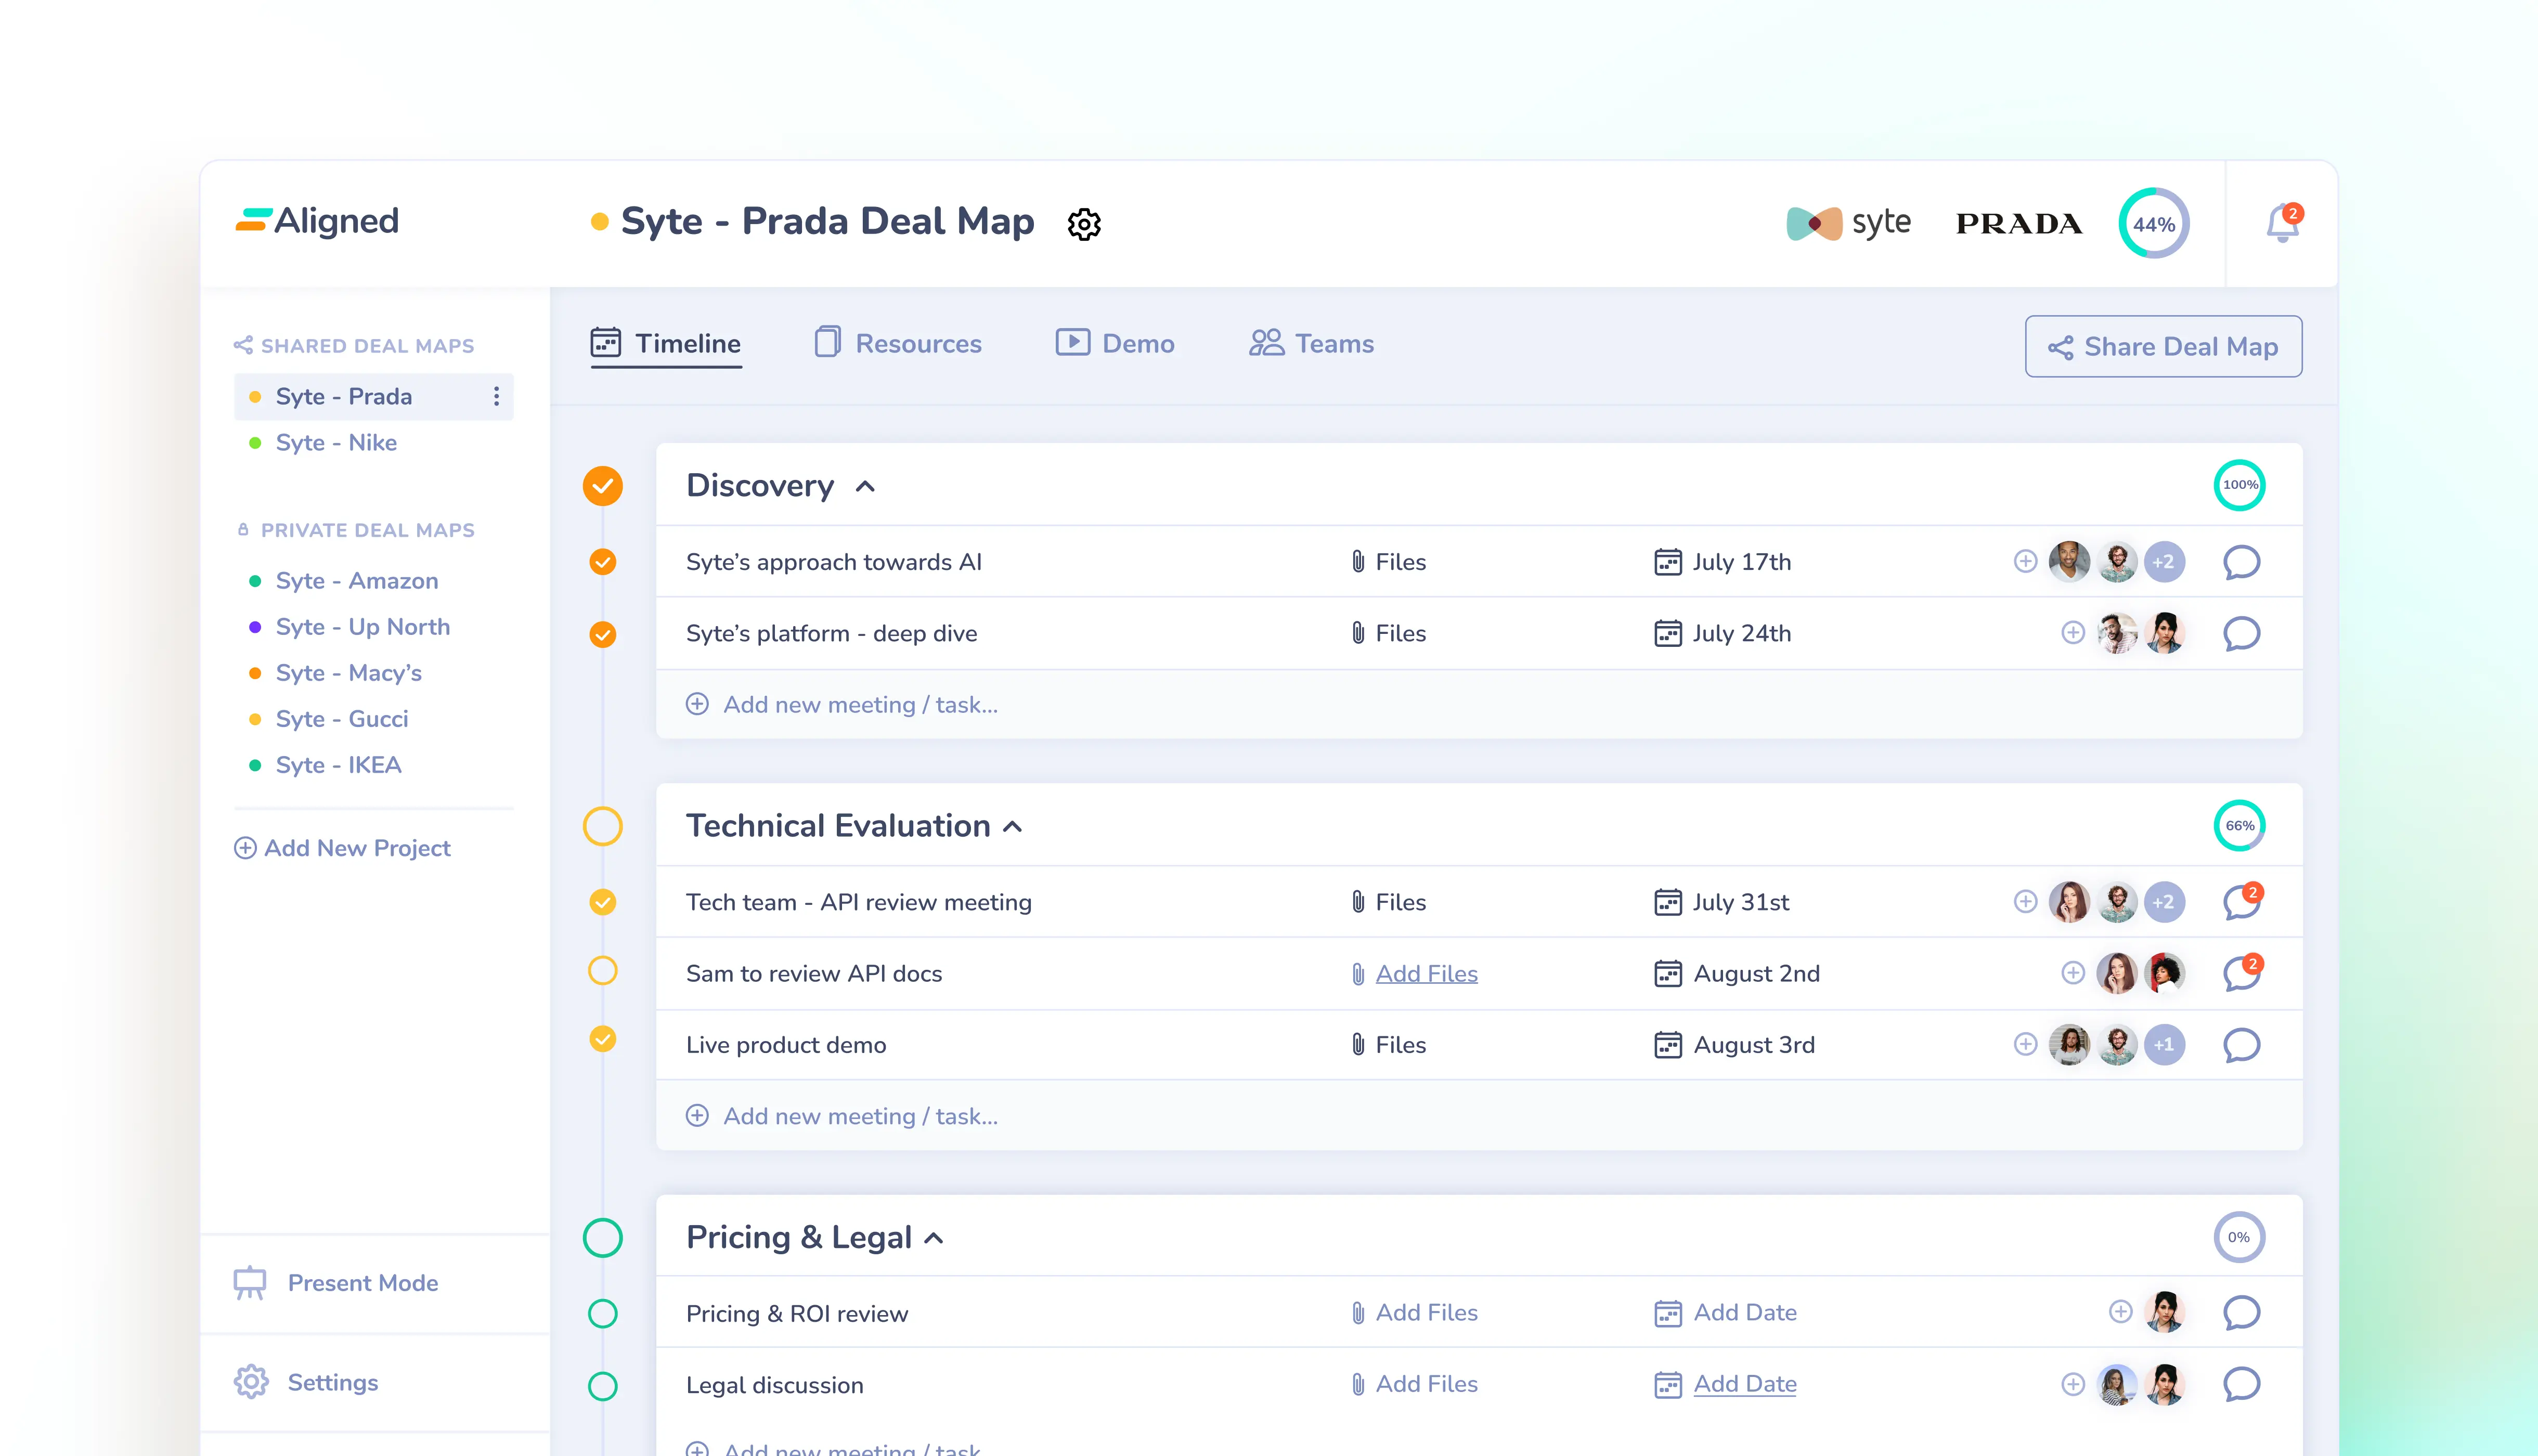Open the notifications bell
This screenshot has width=2538, height=1456.
point(2283,223)
